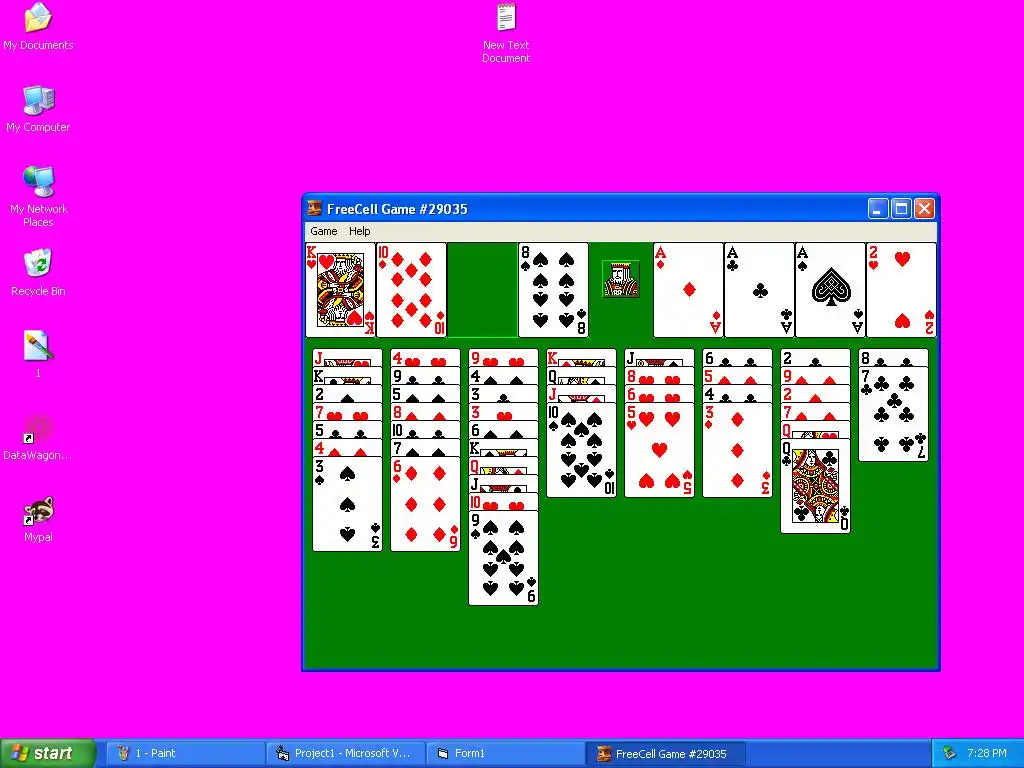Click the 7 of hearts card strip
The image size is (1024, 768).
[347, 412]
